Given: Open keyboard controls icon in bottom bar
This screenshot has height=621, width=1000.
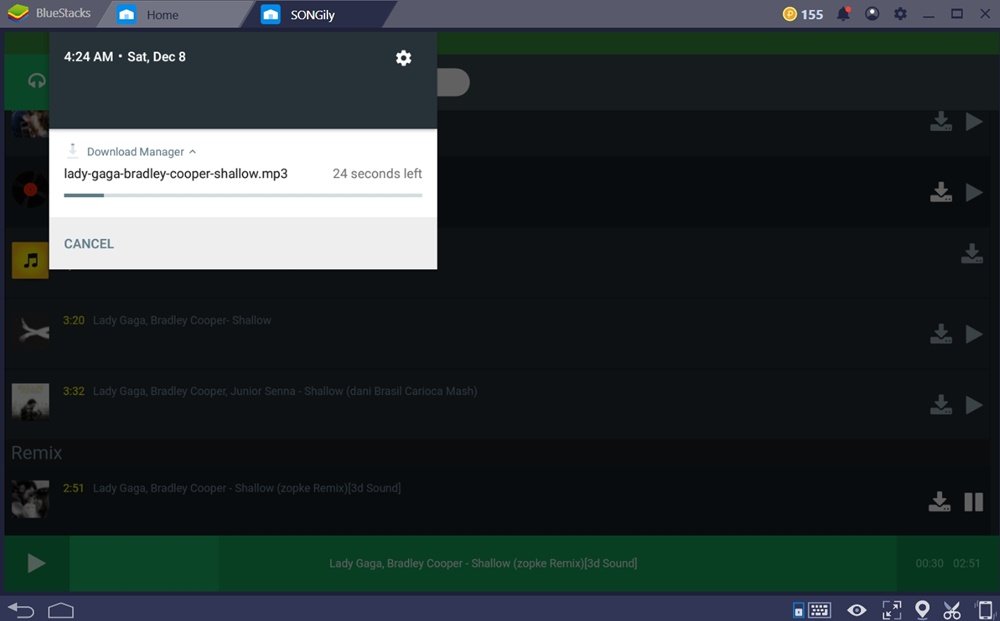Looking at the screenshot, I should tap(819, 610).
